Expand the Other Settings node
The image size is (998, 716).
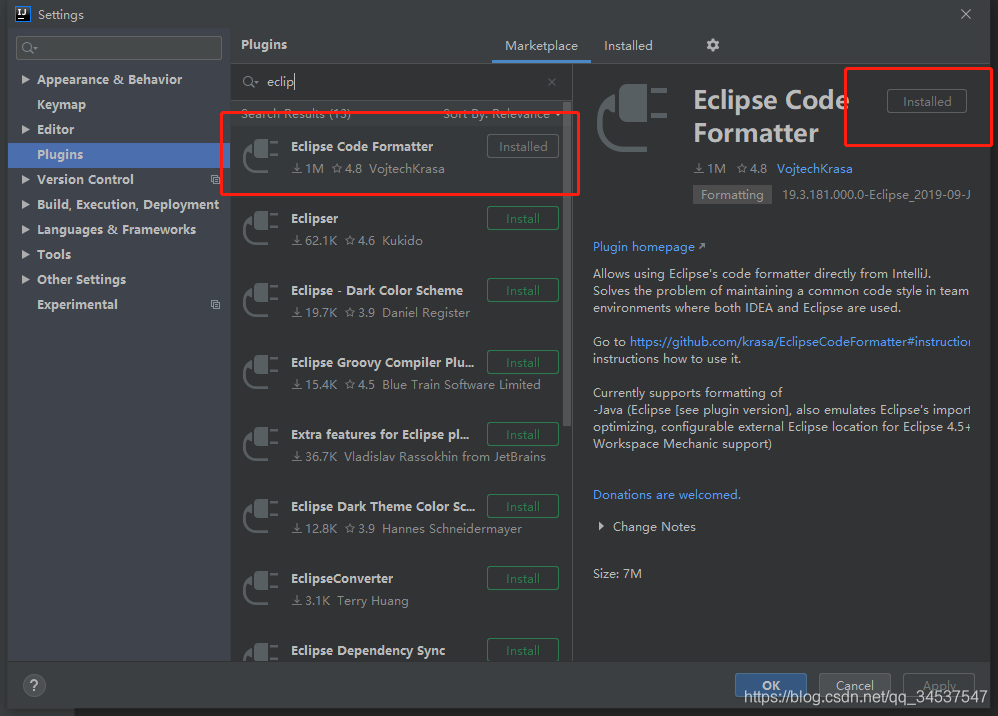click(25, 279)
